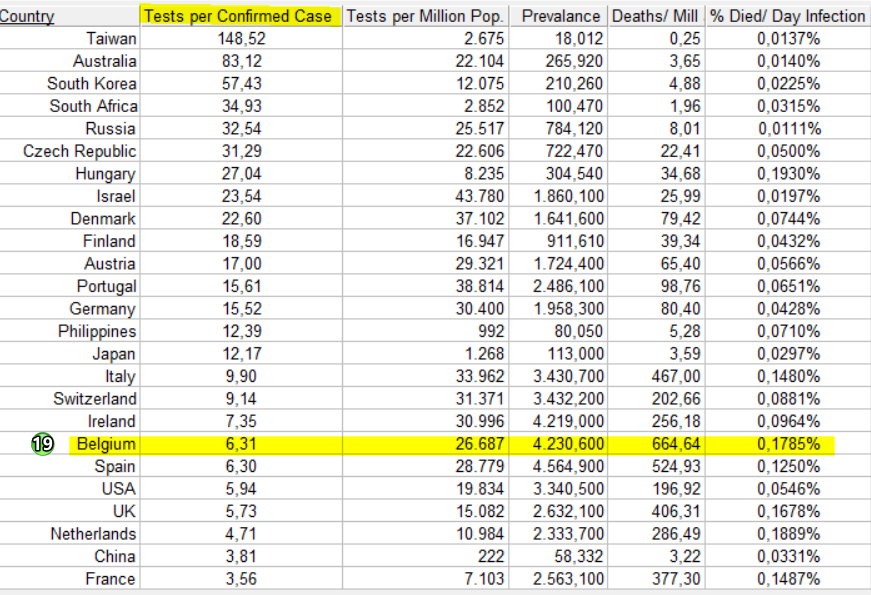
Task: Click South Korea's value 57,43
Action: pyautogui.click(x=242, y=83)
